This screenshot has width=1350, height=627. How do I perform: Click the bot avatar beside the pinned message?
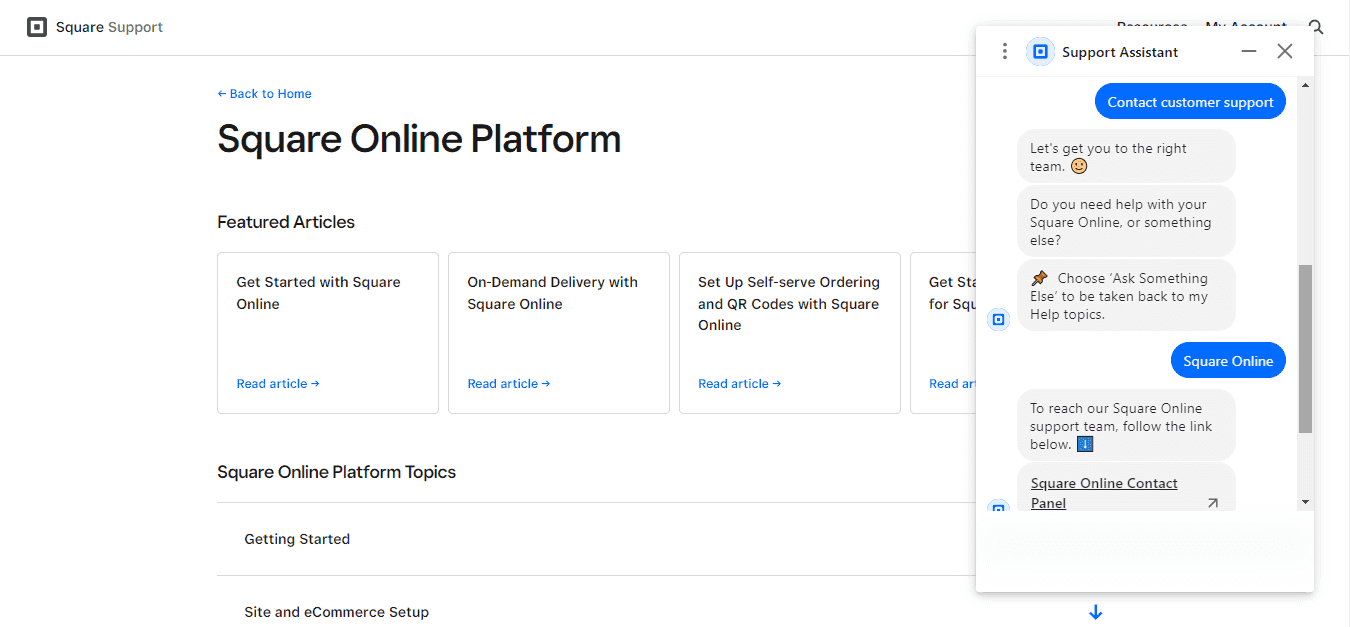coord(998,319)
